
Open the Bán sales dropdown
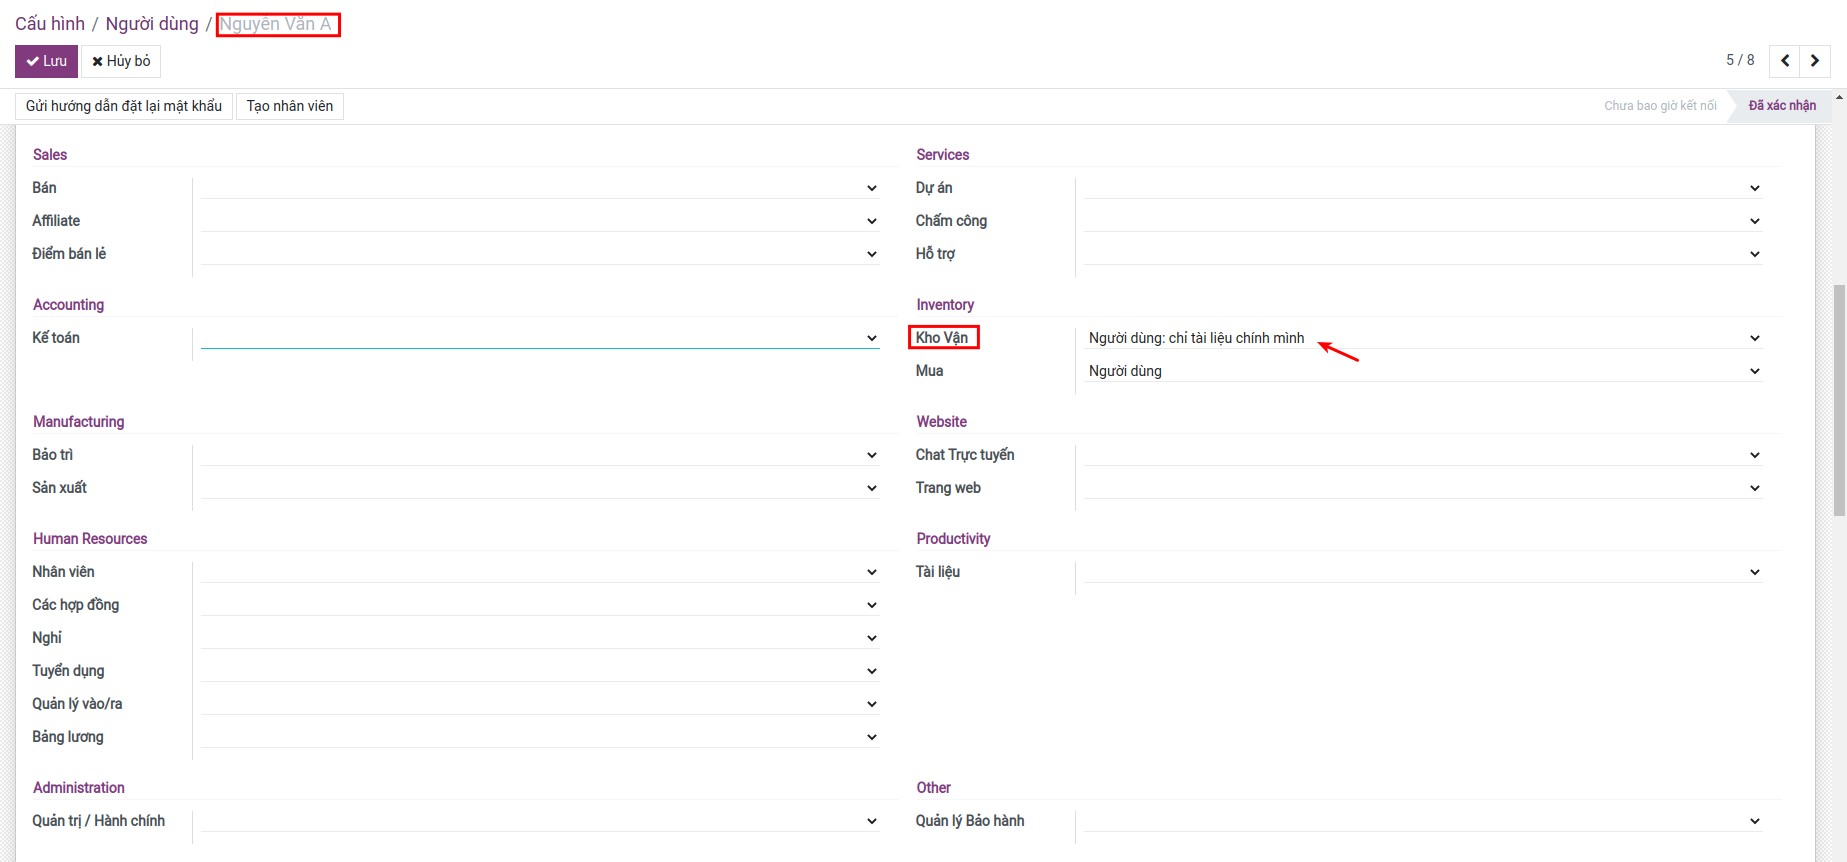point(539,188)
